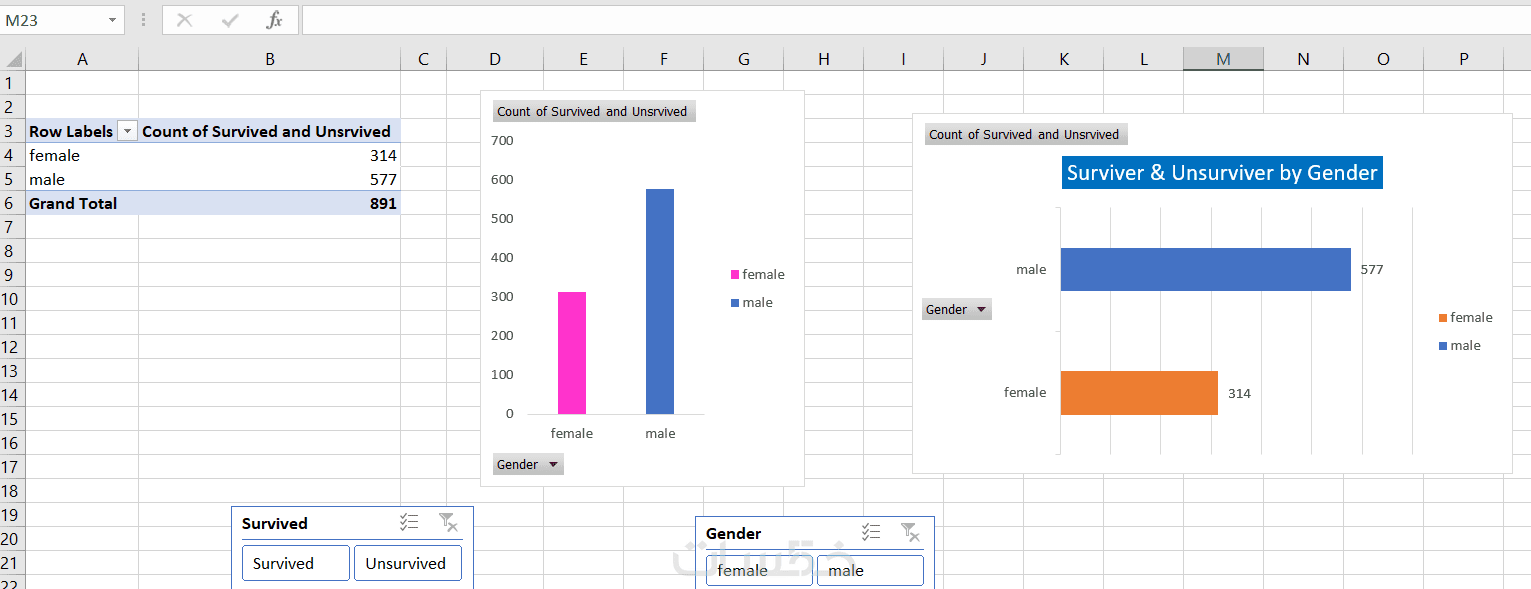Open Gender dropdown on the bar chart

[957, 310]
